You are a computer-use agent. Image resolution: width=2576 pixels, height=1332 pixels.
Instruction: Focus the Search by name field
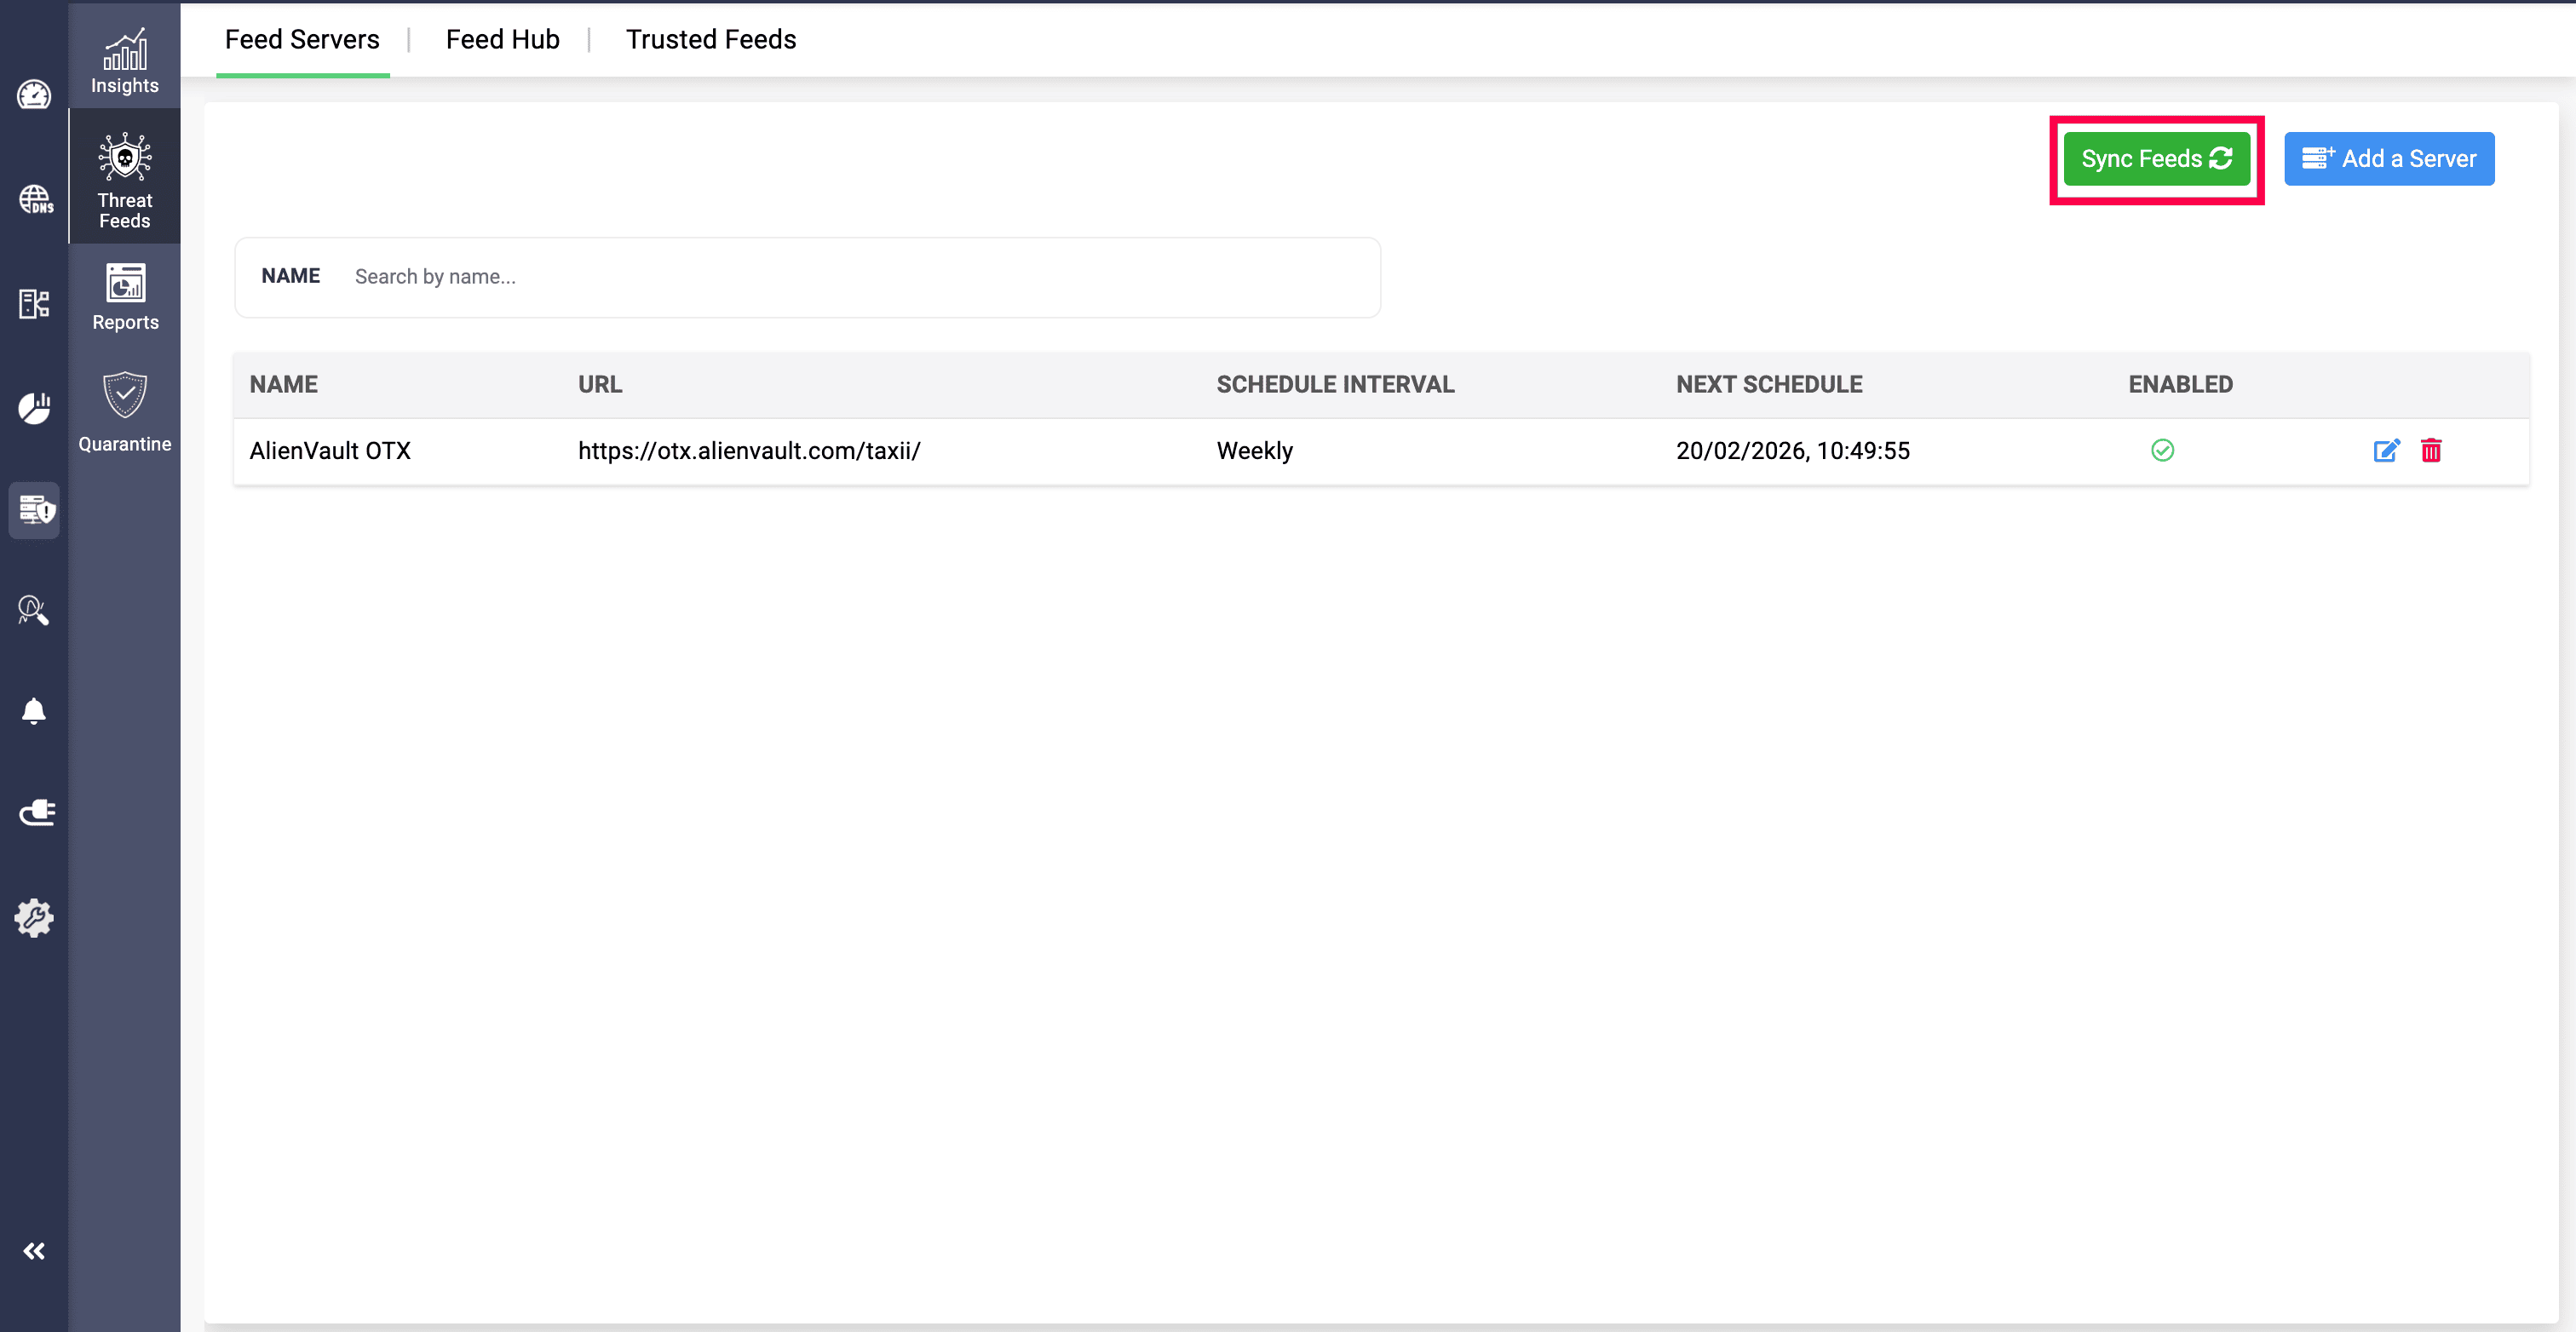click(x=860, y=277)
